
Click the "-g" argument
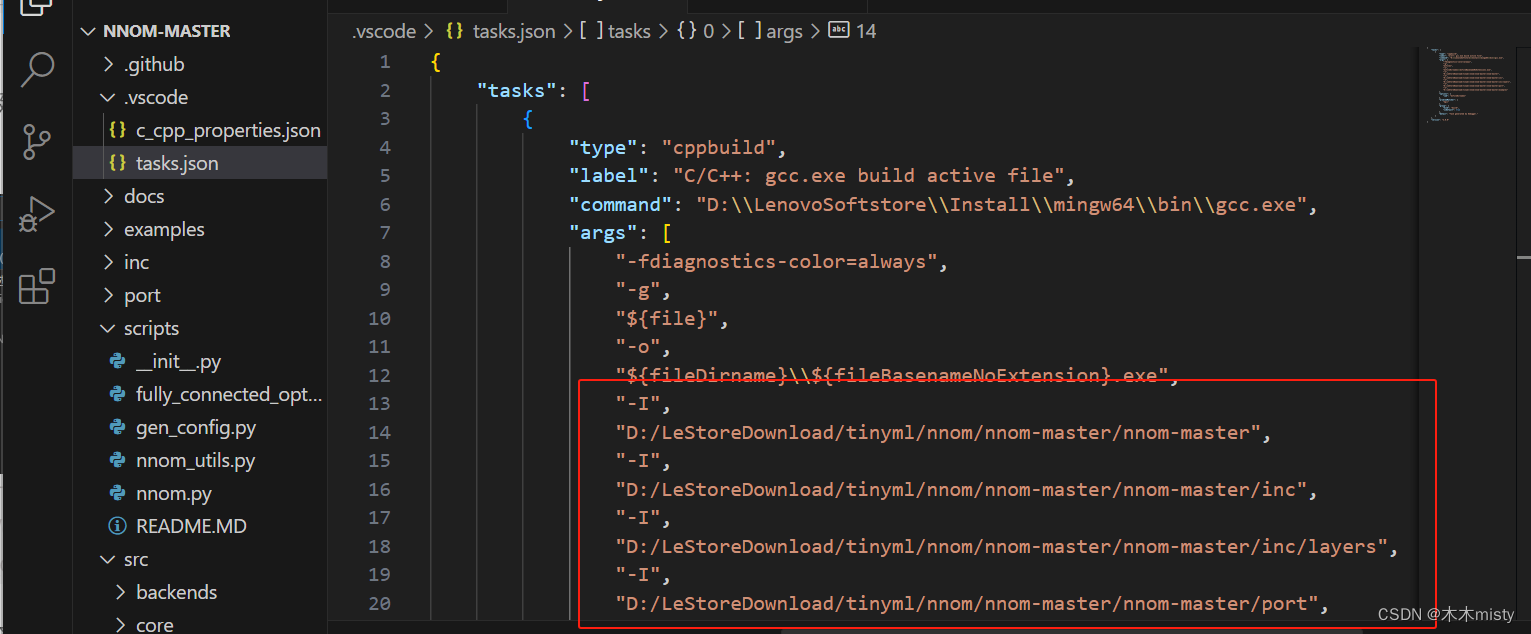(638, 290)
